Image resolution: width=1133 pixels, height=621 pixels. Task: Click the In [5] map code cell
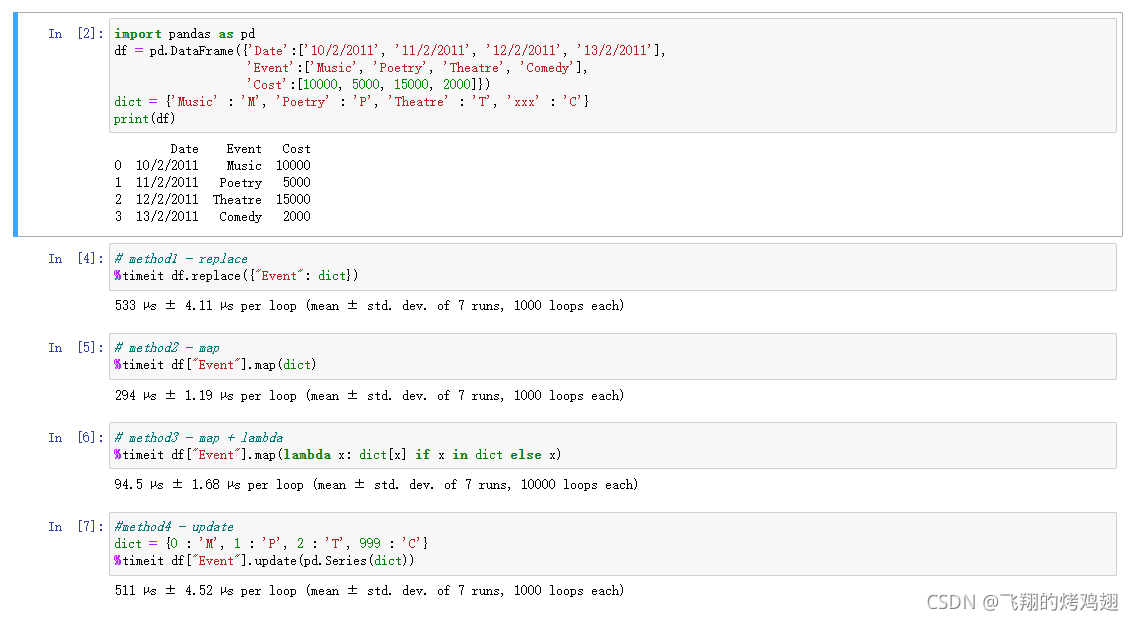[613, 356]
